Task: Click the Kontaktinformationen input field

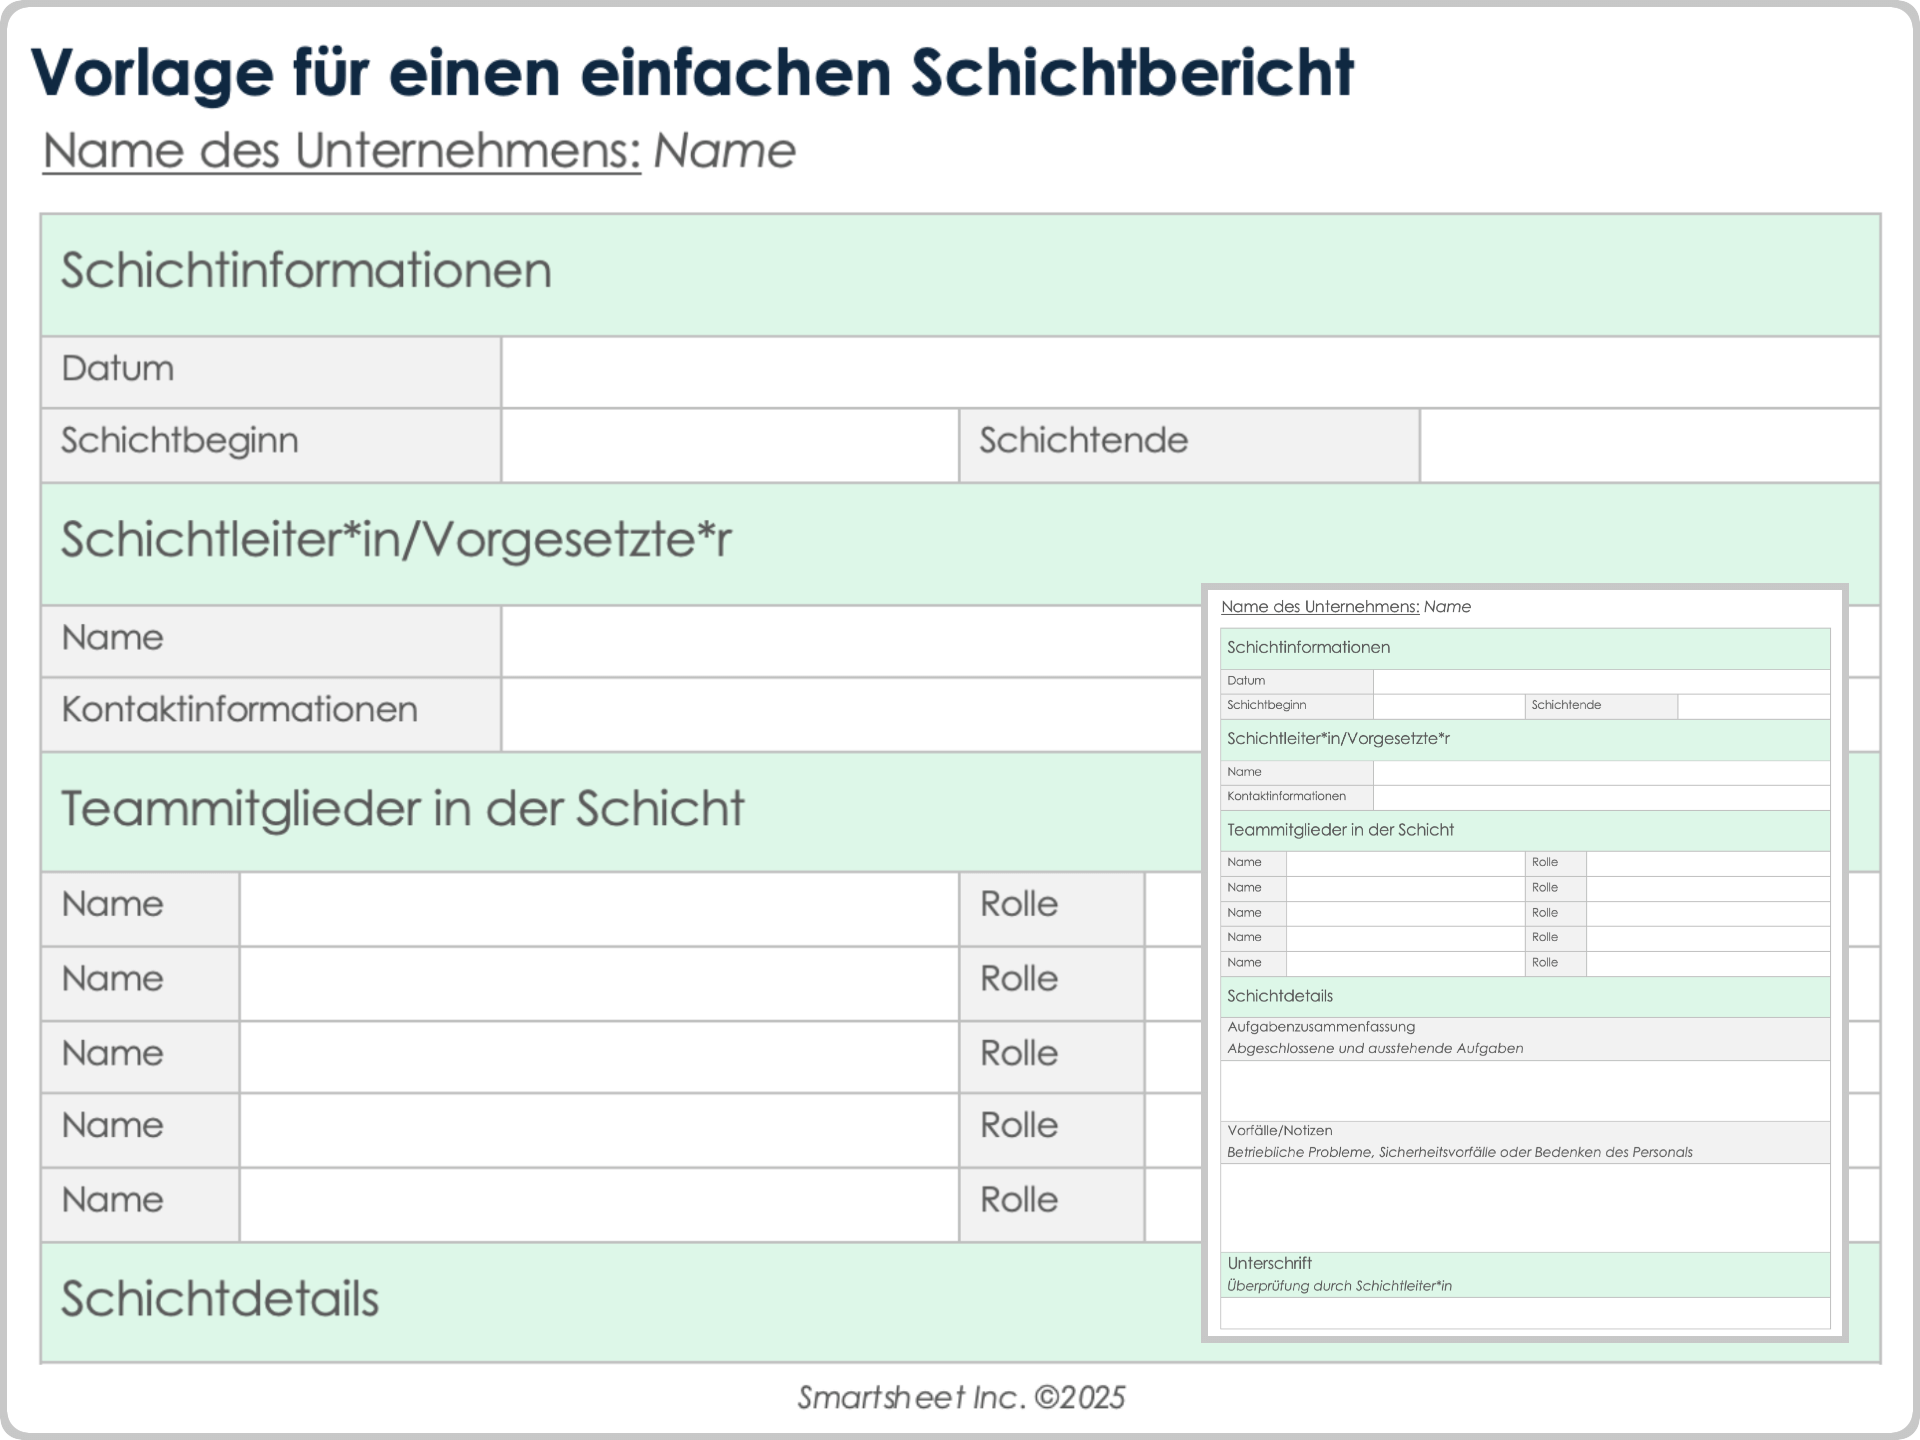Action: coord(850,714)
